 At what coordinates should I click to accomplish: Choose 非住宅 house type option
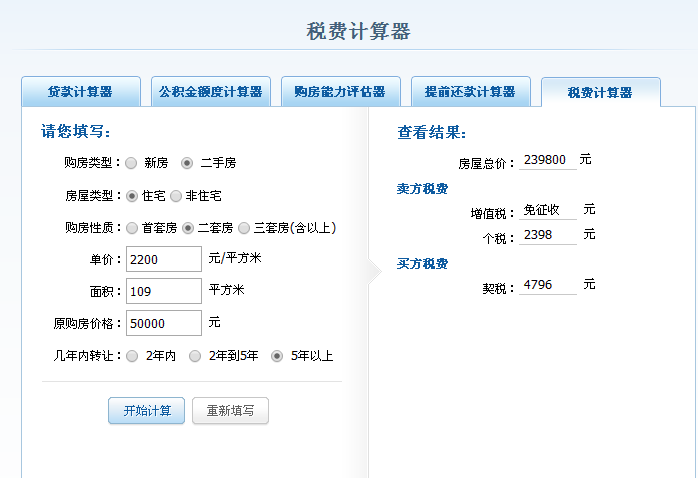click(176, 196)
